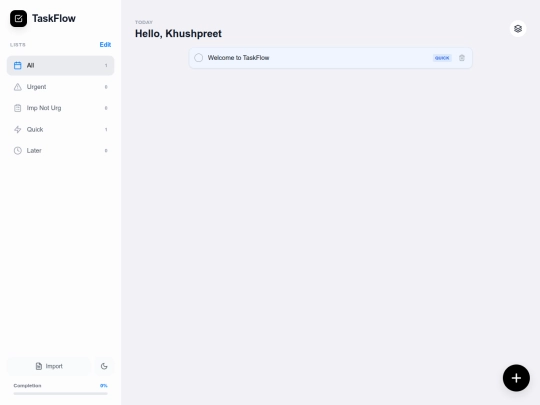Select the All list
This screenshot has width=540, height=405.
click(x=60, y=65)
